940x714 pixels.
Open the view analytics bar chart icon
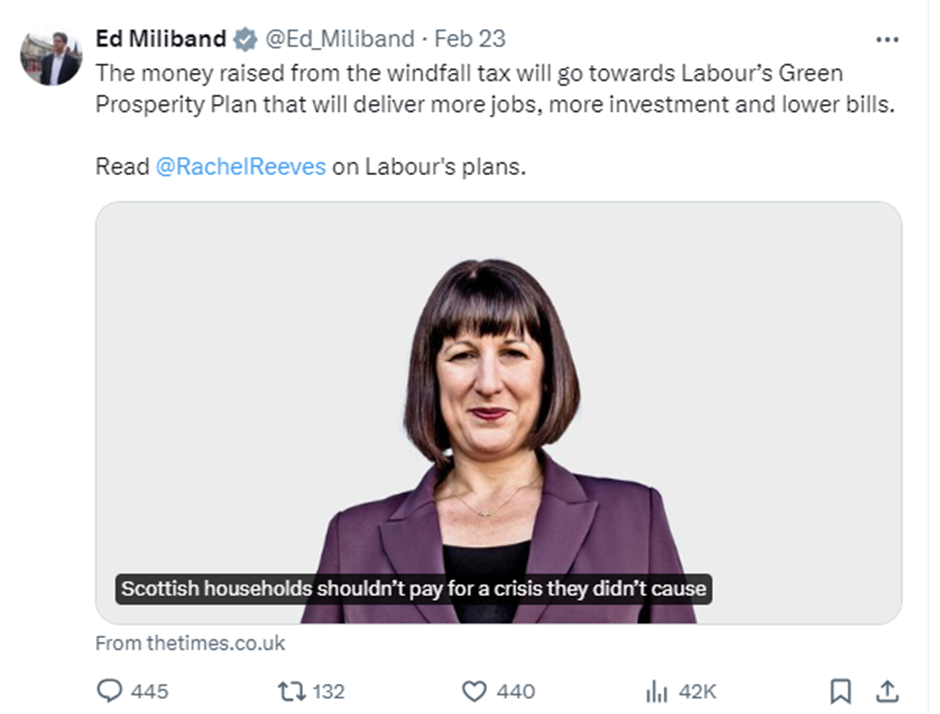(x=656, y=691)
